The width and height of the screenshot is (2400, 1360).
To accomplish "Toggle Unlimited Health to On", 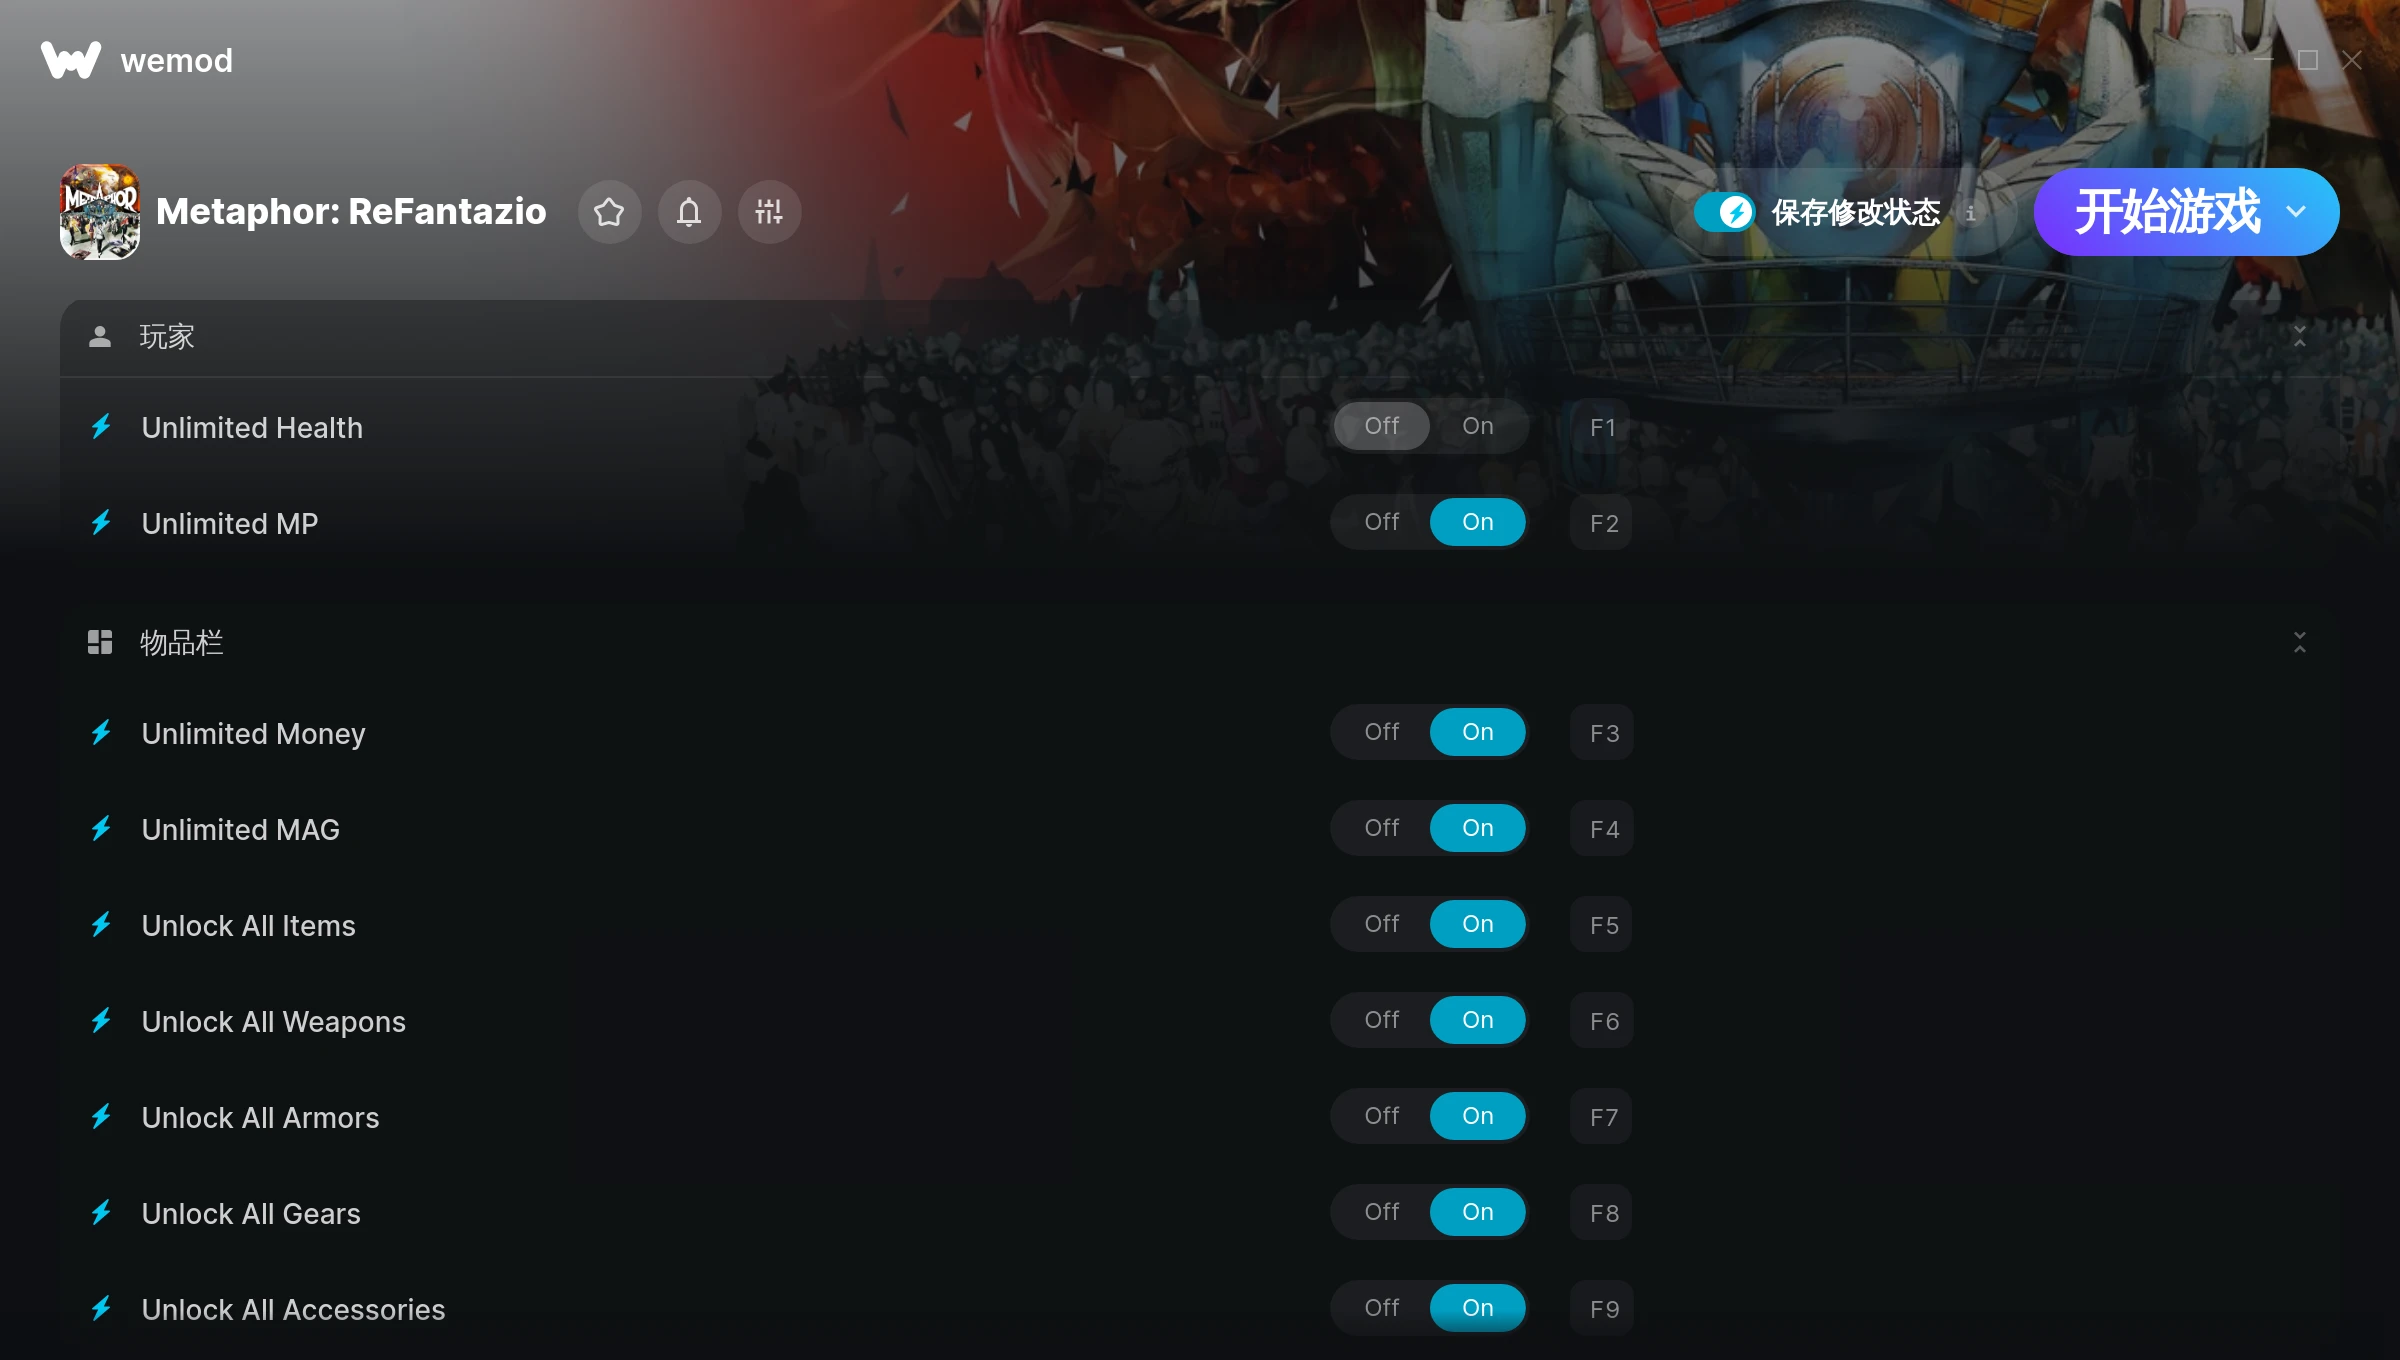I will tap(1479, 425).
